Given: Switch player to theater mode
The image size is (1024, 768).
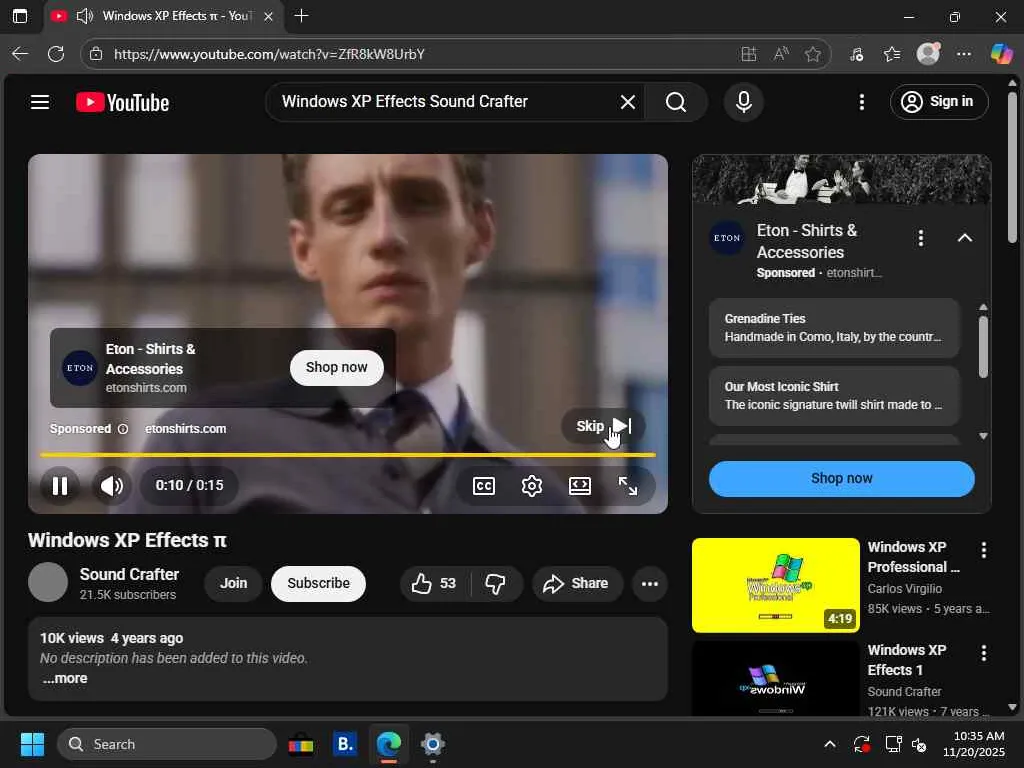Looking at the screenshot, I should coord(580,486).
